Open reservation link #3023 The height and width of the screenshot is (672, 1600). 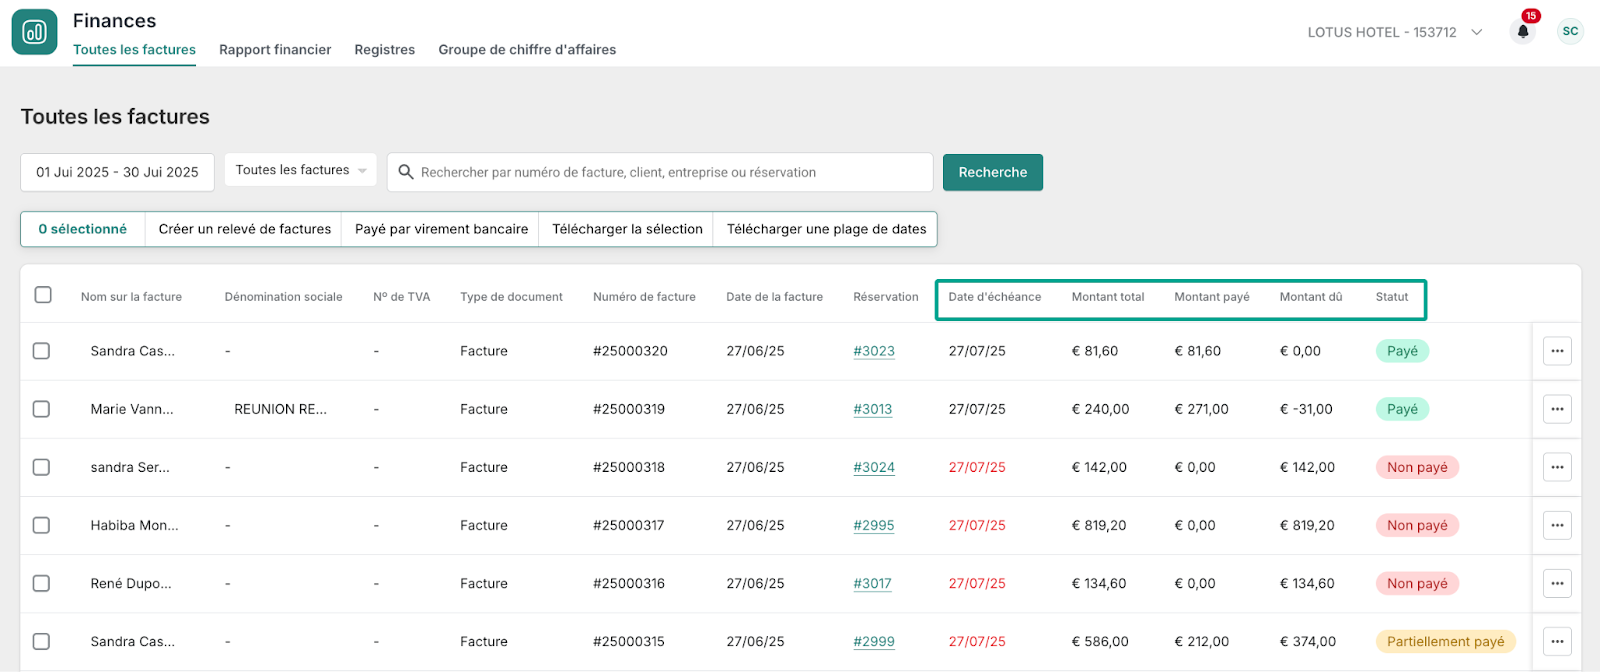(874, 351)
